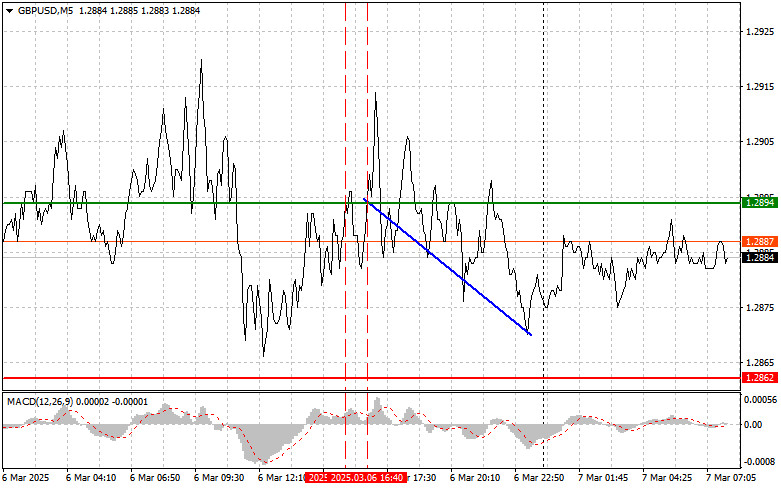The image size is (781, 489).
Task: Click the blue descending trendline
Action: (448, 267)
